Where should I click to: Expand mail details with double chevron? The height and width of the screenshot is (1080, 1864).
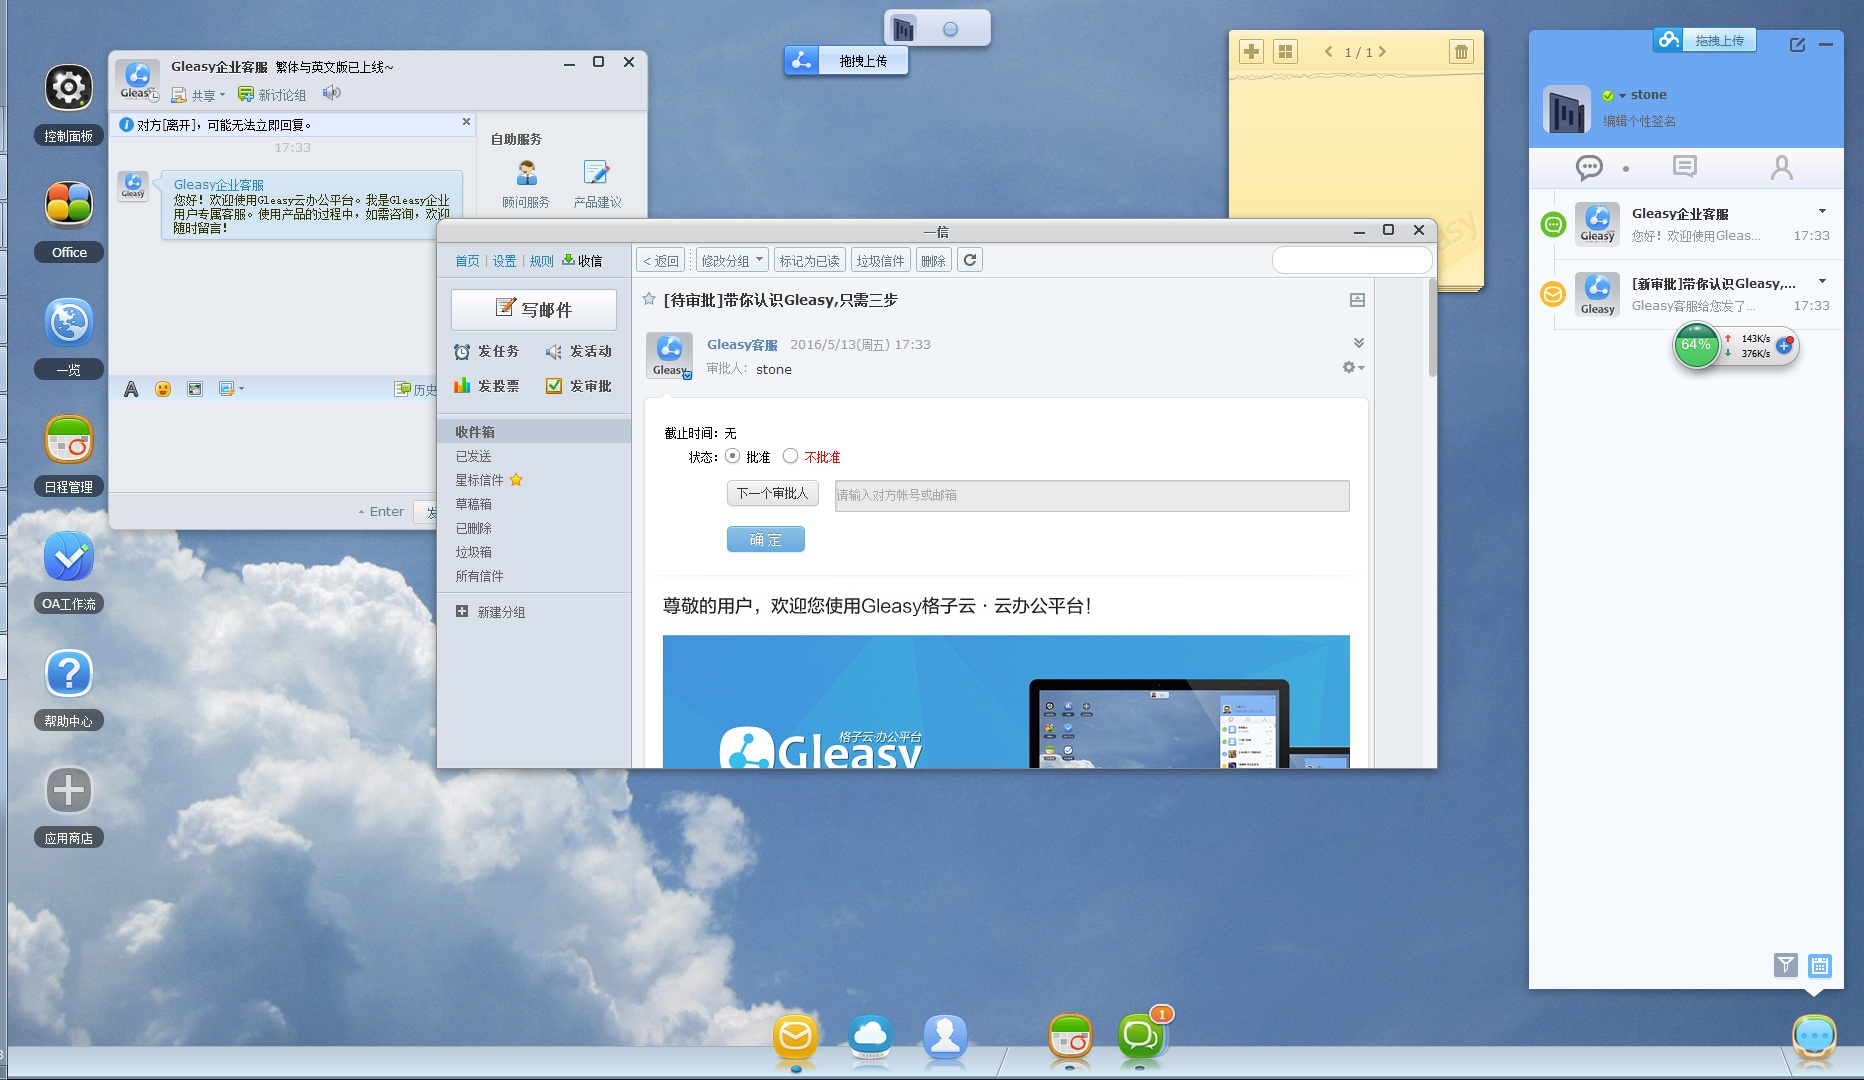click(1358, 343)
